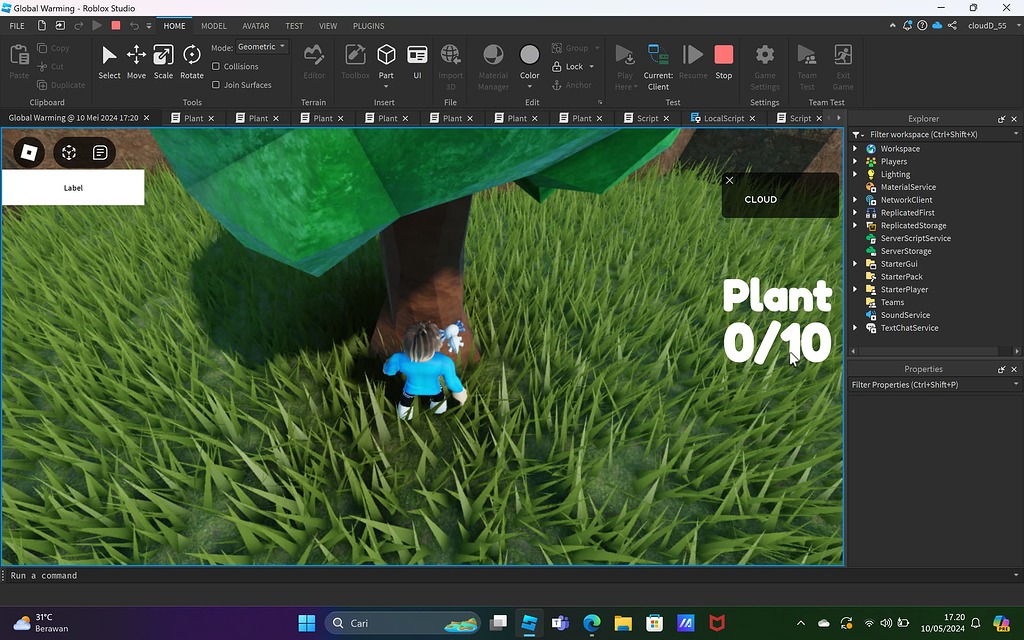Open the UI insert tool
The height and width of the screenshot is (640, 1024).
(x=417, y=60)
